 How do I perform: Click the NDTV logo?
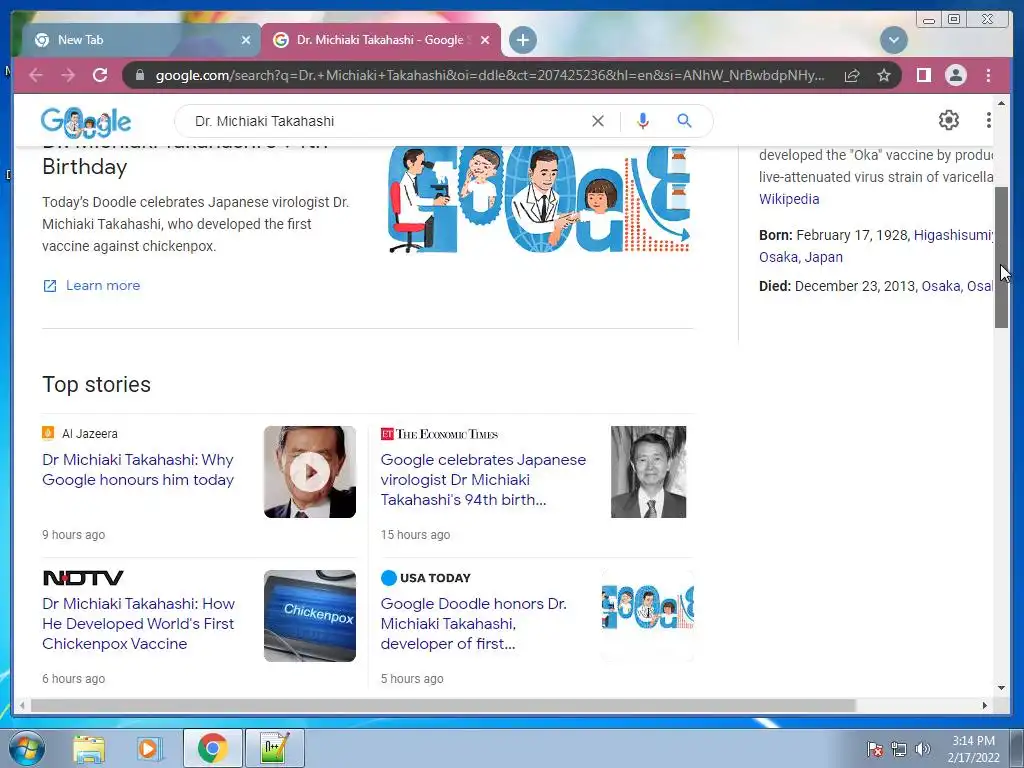point(83,578)
